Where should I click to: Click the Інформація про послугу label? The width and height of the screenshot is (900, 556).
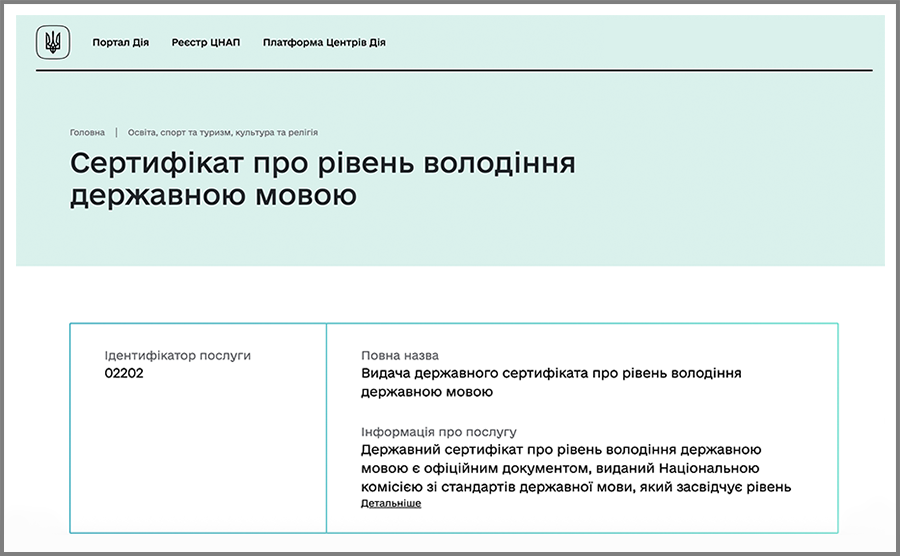439,431
